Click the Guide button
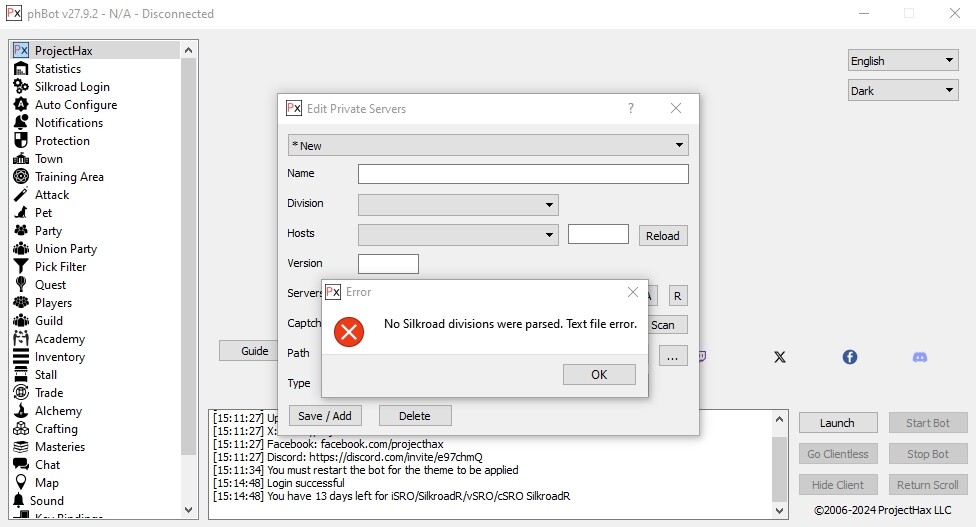Image resolution: width=976 pixels, height=527 pixels. 254,351
